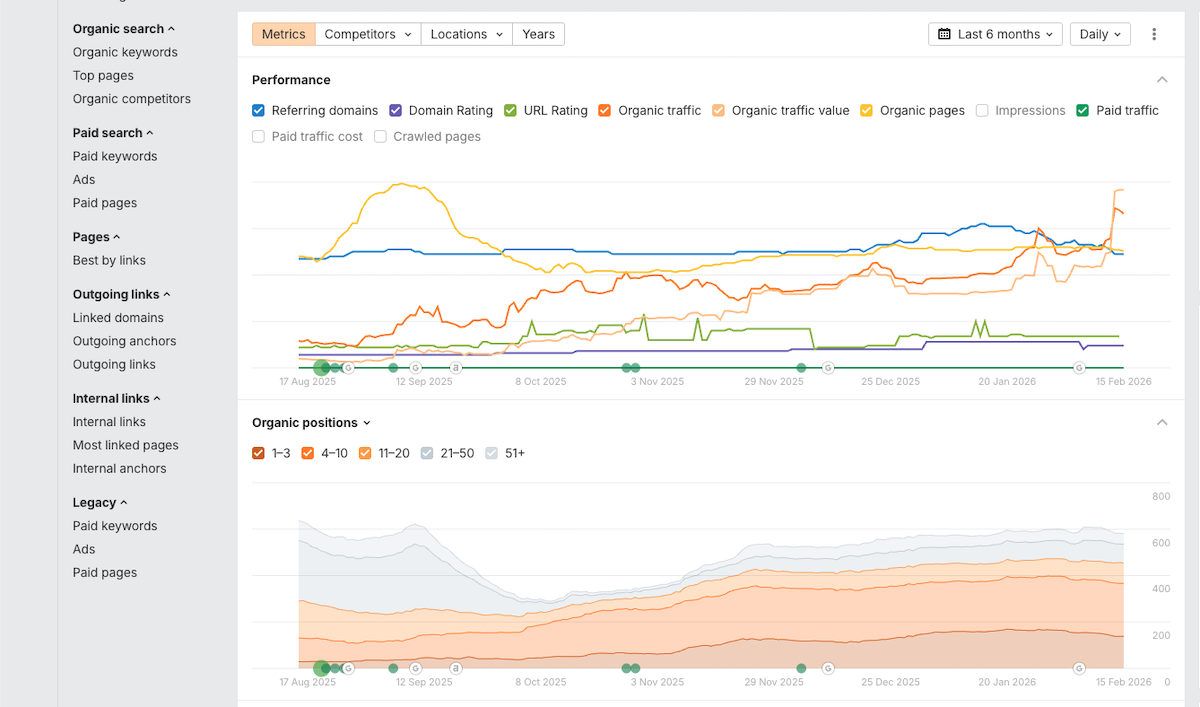Collapse the Organic positions section chevron
1200x707 pixels.
click(x=1162, y=423)
